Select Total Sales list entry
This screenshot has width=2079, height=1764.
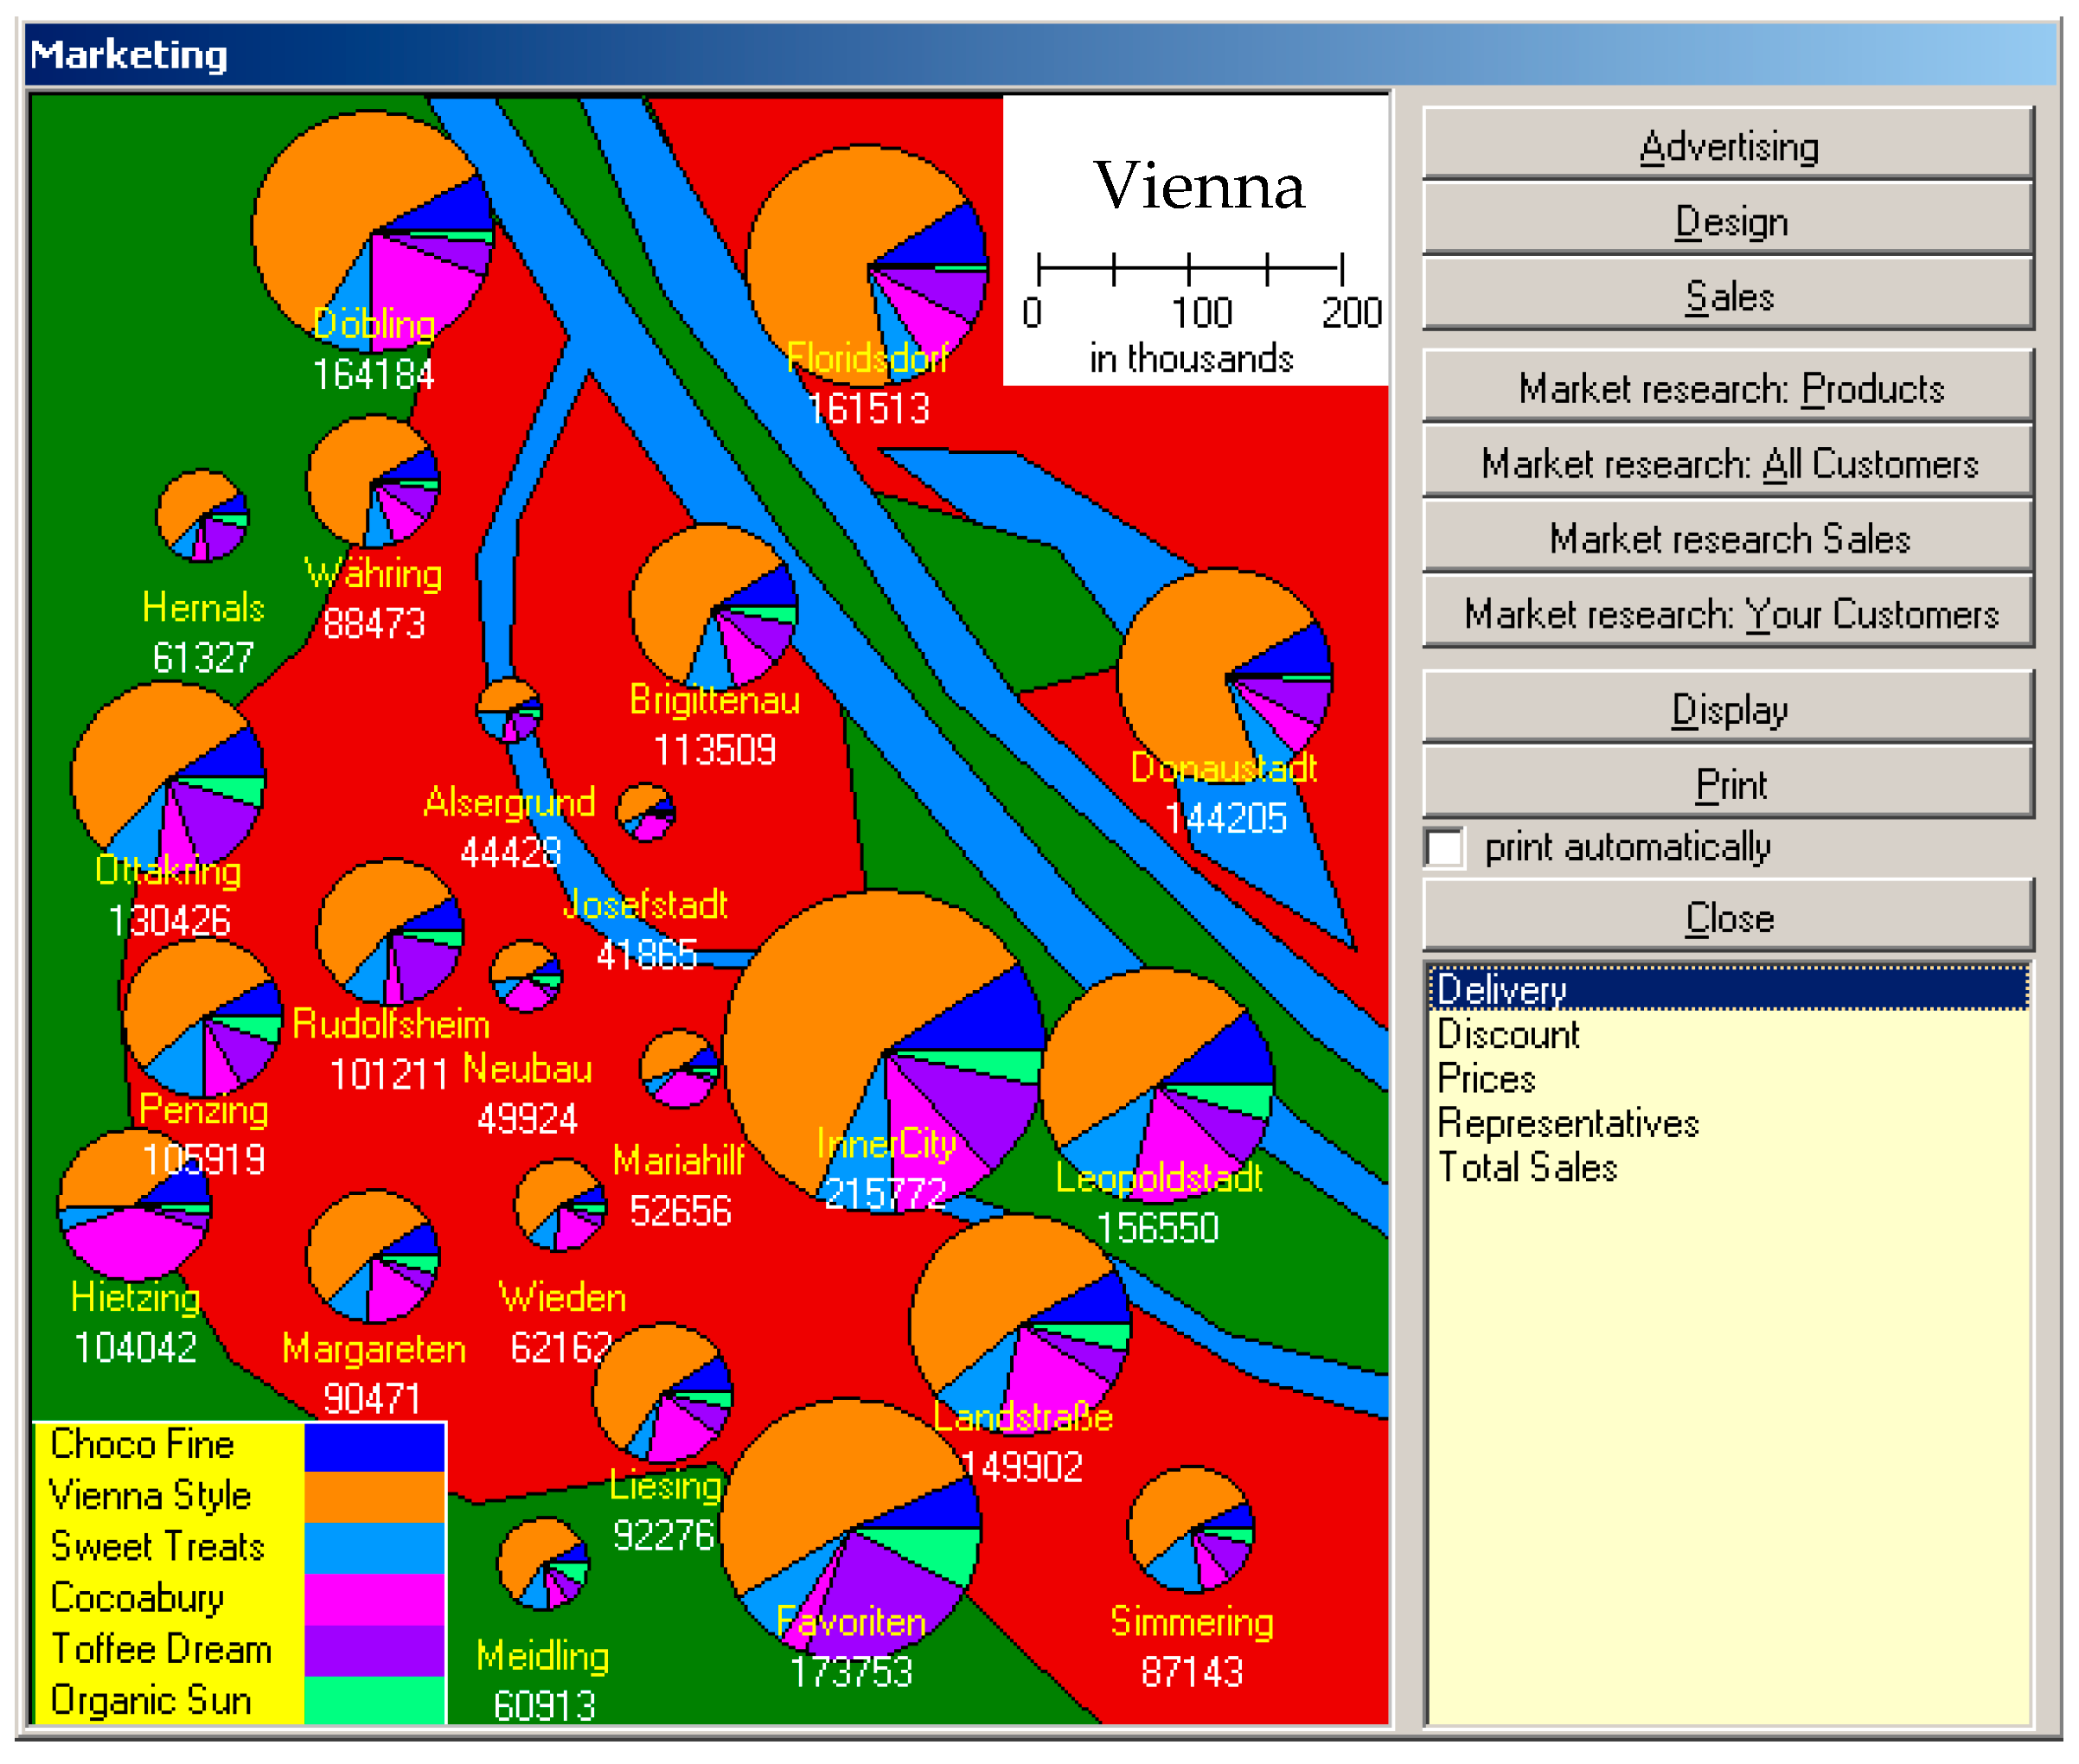(x=1526, y=1168)
